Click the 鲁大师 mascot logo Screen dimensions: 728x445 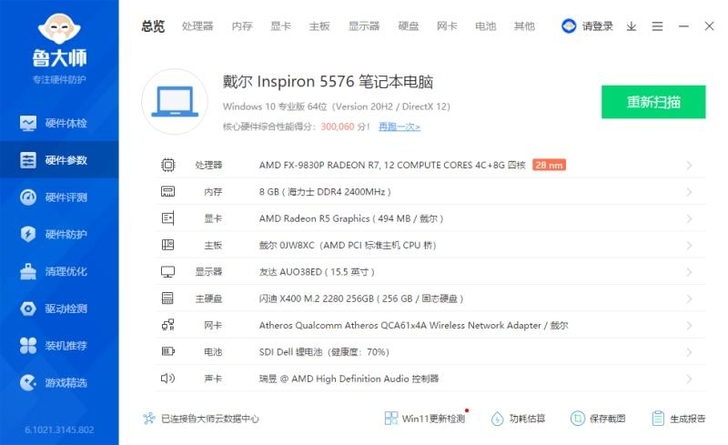click(x=59, y=29)
